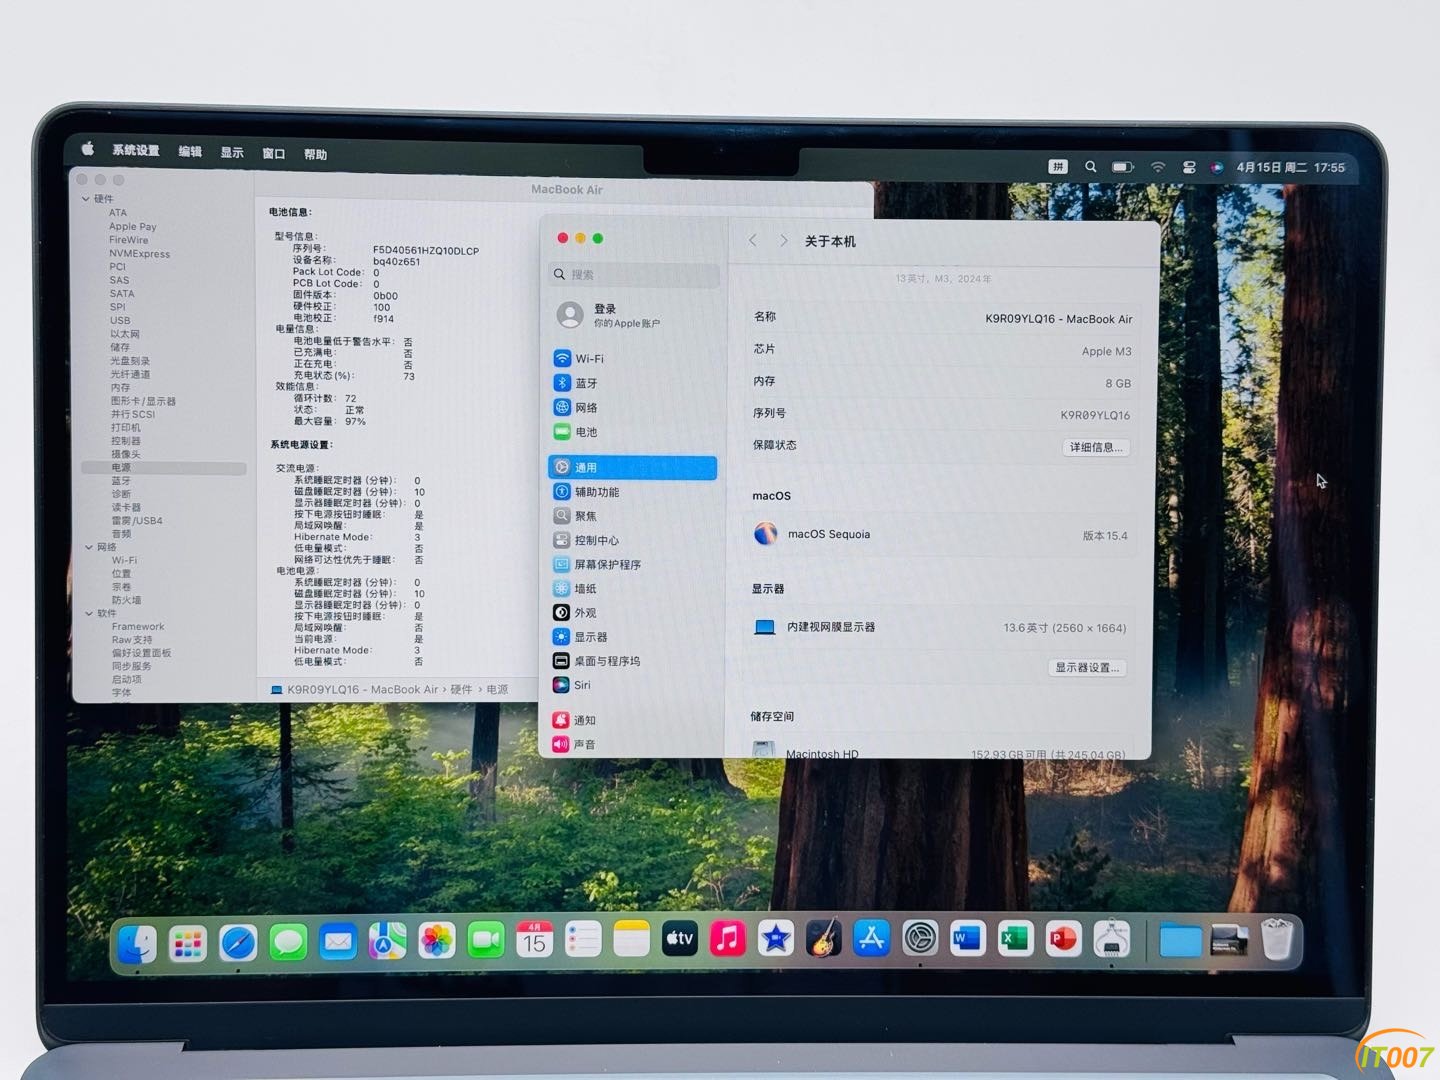The image size is (1440, 1080).
Task: Launch Finder from the Dock
Action: (138, 943)
